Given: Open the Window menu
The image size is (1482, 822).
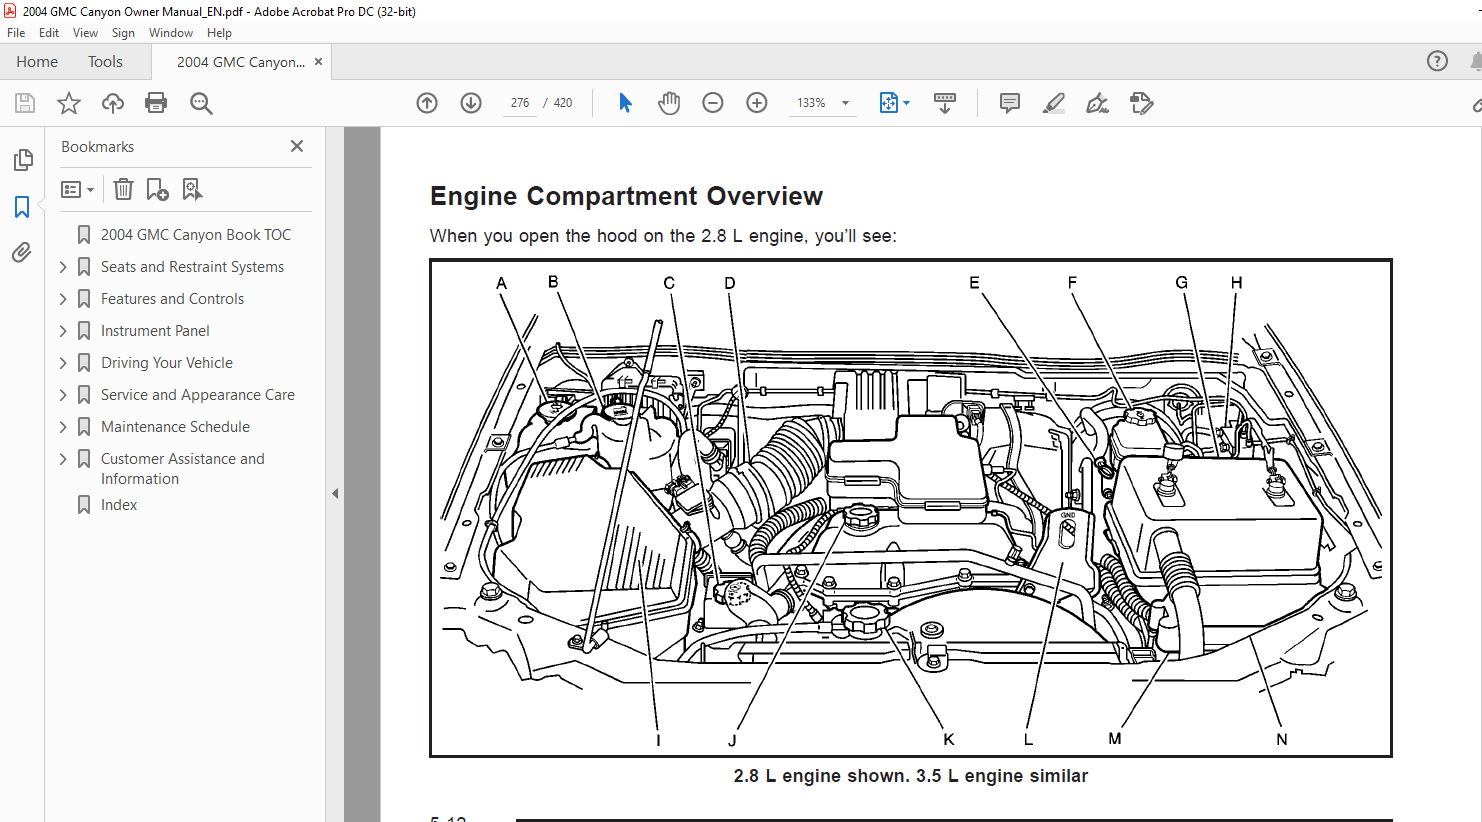Looking at the screenshot, I should click(x=171, y=33).
